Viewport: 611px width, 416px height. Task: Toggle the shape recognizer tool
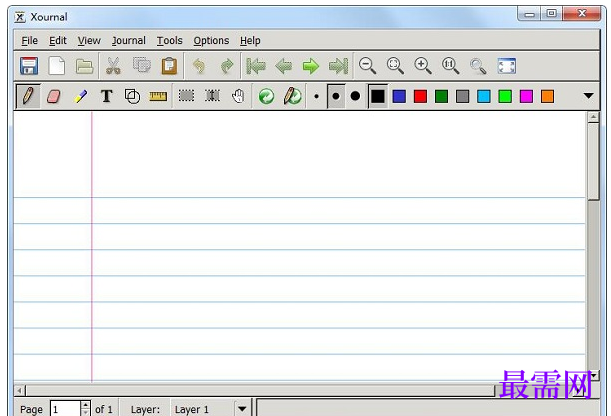click(132, 96)
